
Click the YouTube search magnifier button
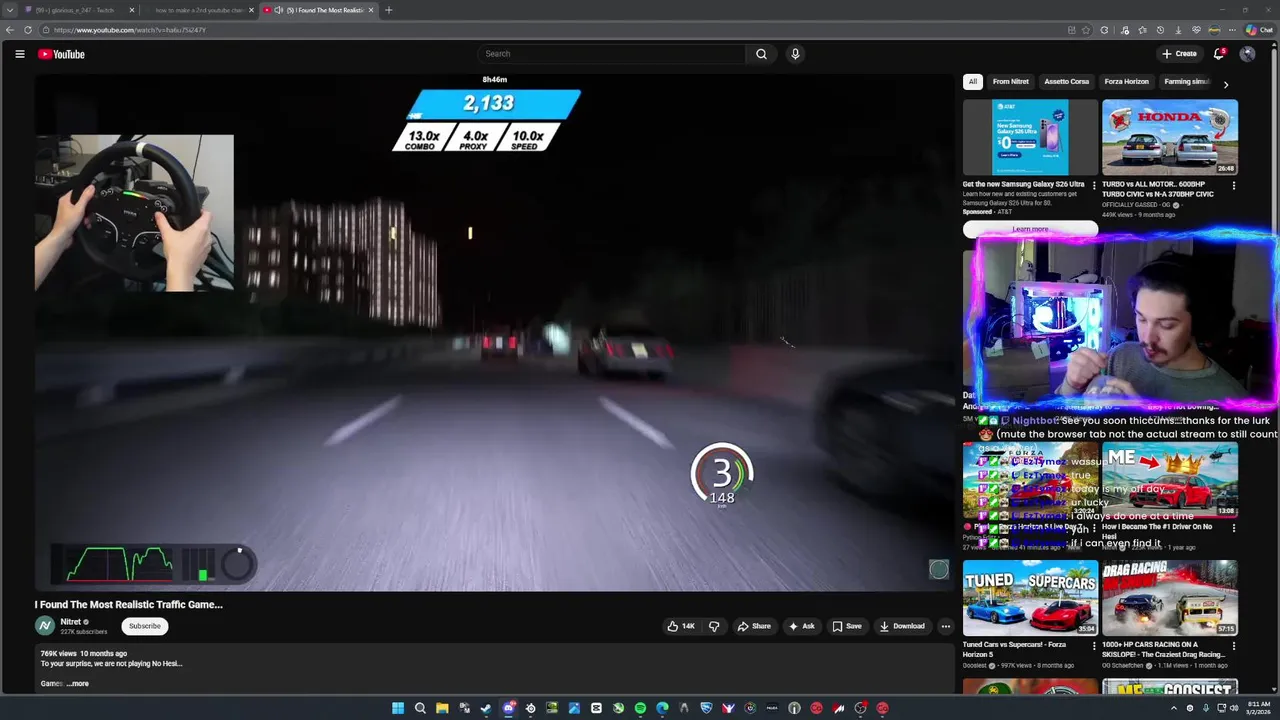tap(761, 54)
